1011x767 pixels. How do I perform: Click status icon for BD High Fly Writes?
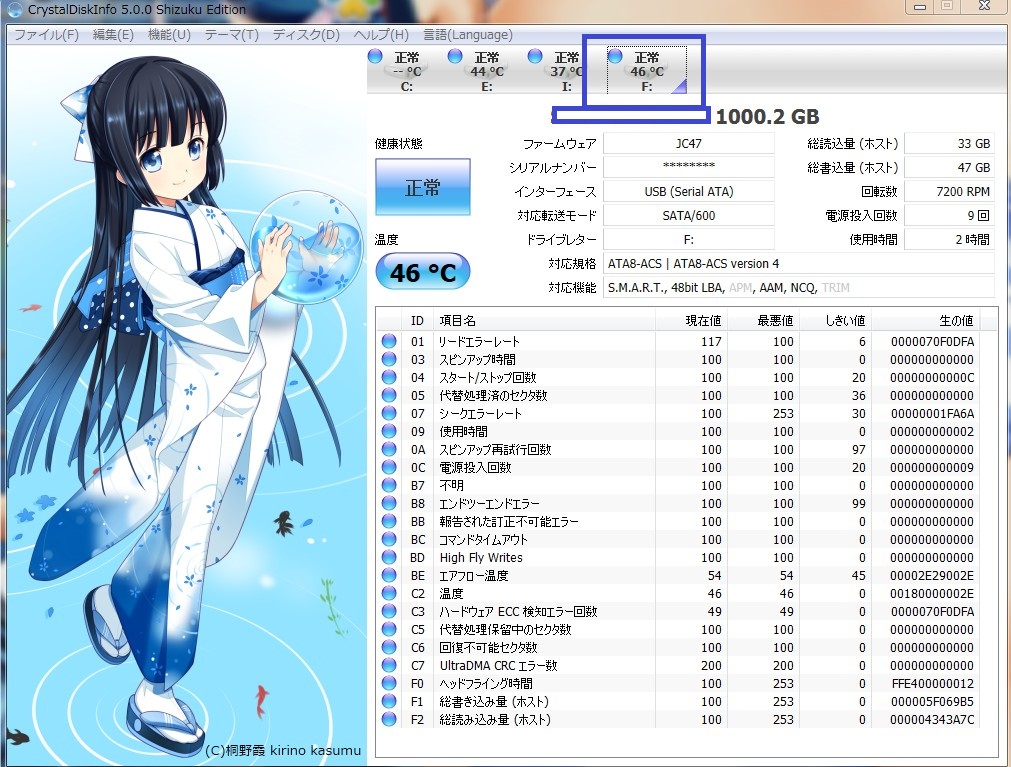point(389,558)
